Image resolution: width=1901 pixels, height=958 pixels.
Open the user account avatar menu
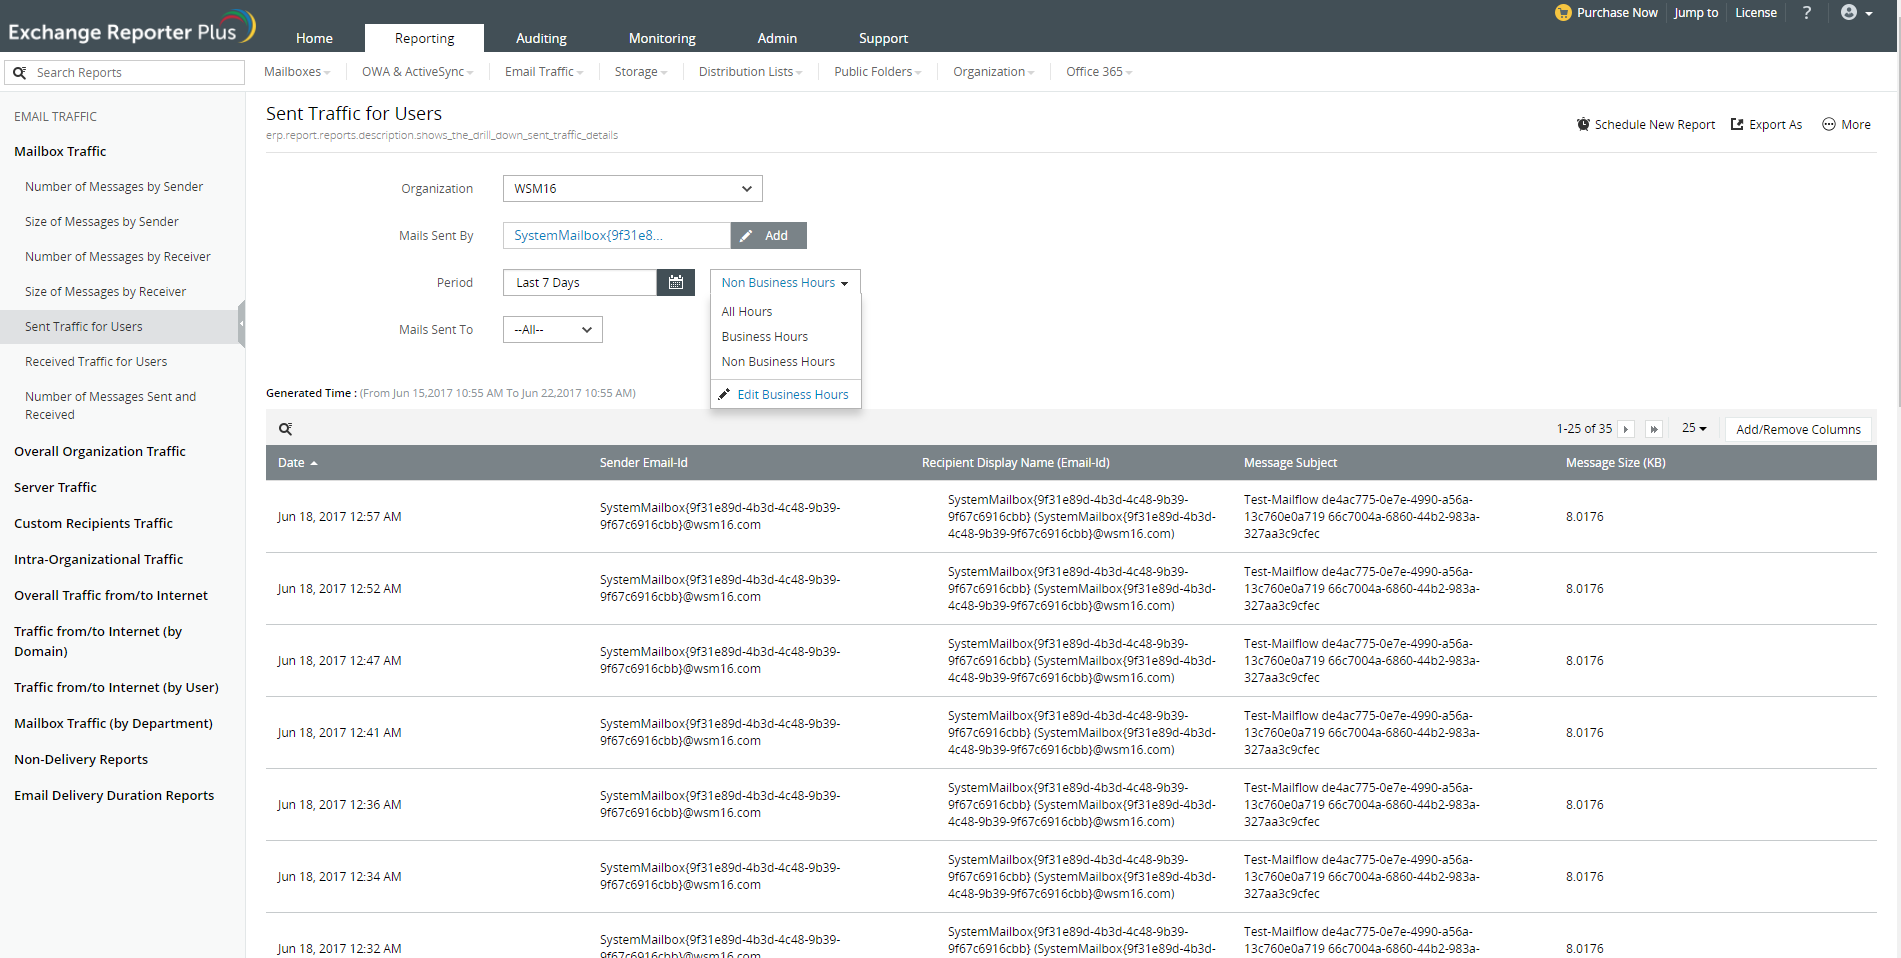tap(1855, 13)
